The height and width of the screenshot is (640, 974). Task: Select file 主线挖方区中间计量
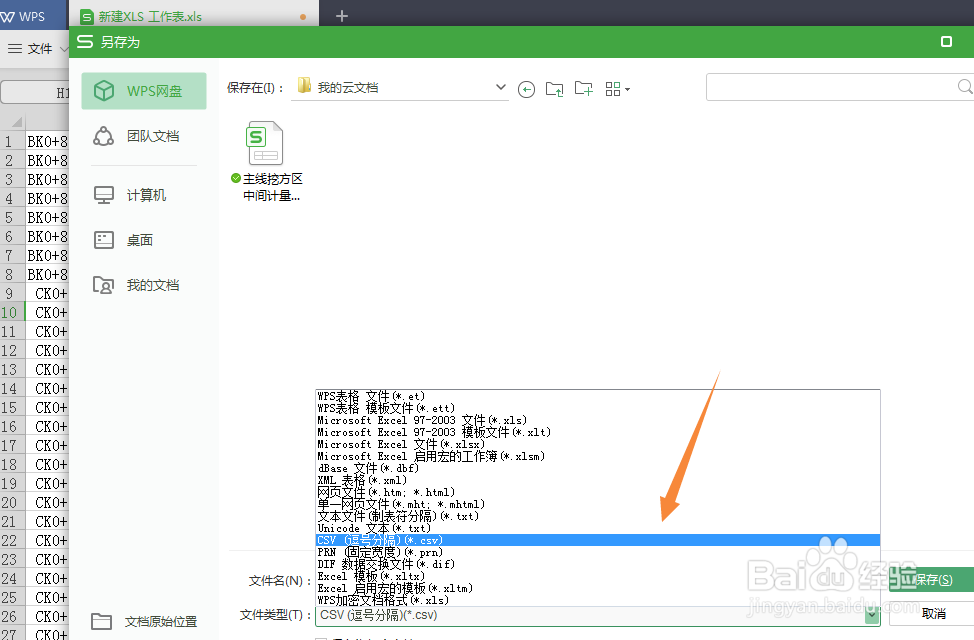point(267,162)
